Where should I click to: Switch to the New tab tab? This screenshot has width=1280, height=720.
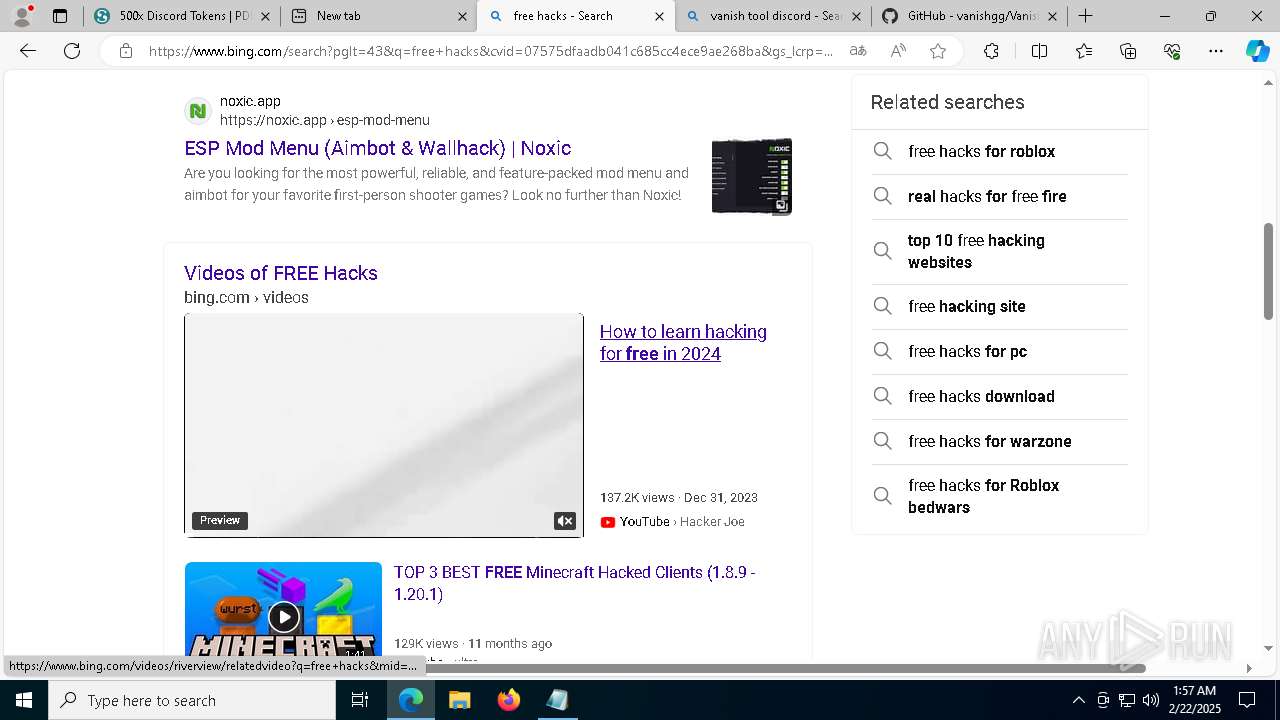378,16
